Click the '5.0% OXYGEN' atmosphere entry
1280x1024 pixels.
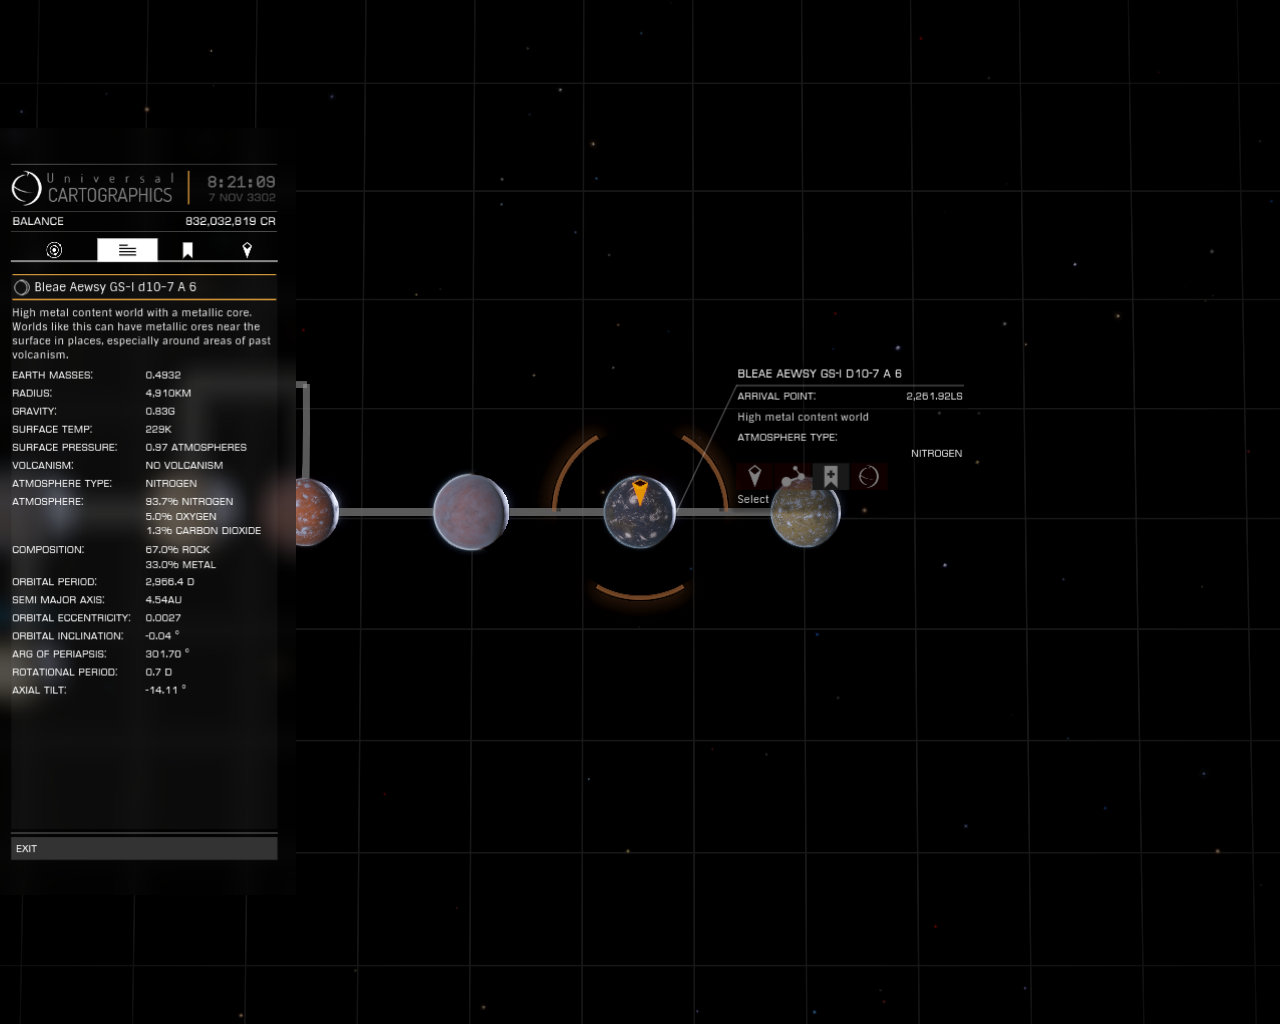(181, 516)
